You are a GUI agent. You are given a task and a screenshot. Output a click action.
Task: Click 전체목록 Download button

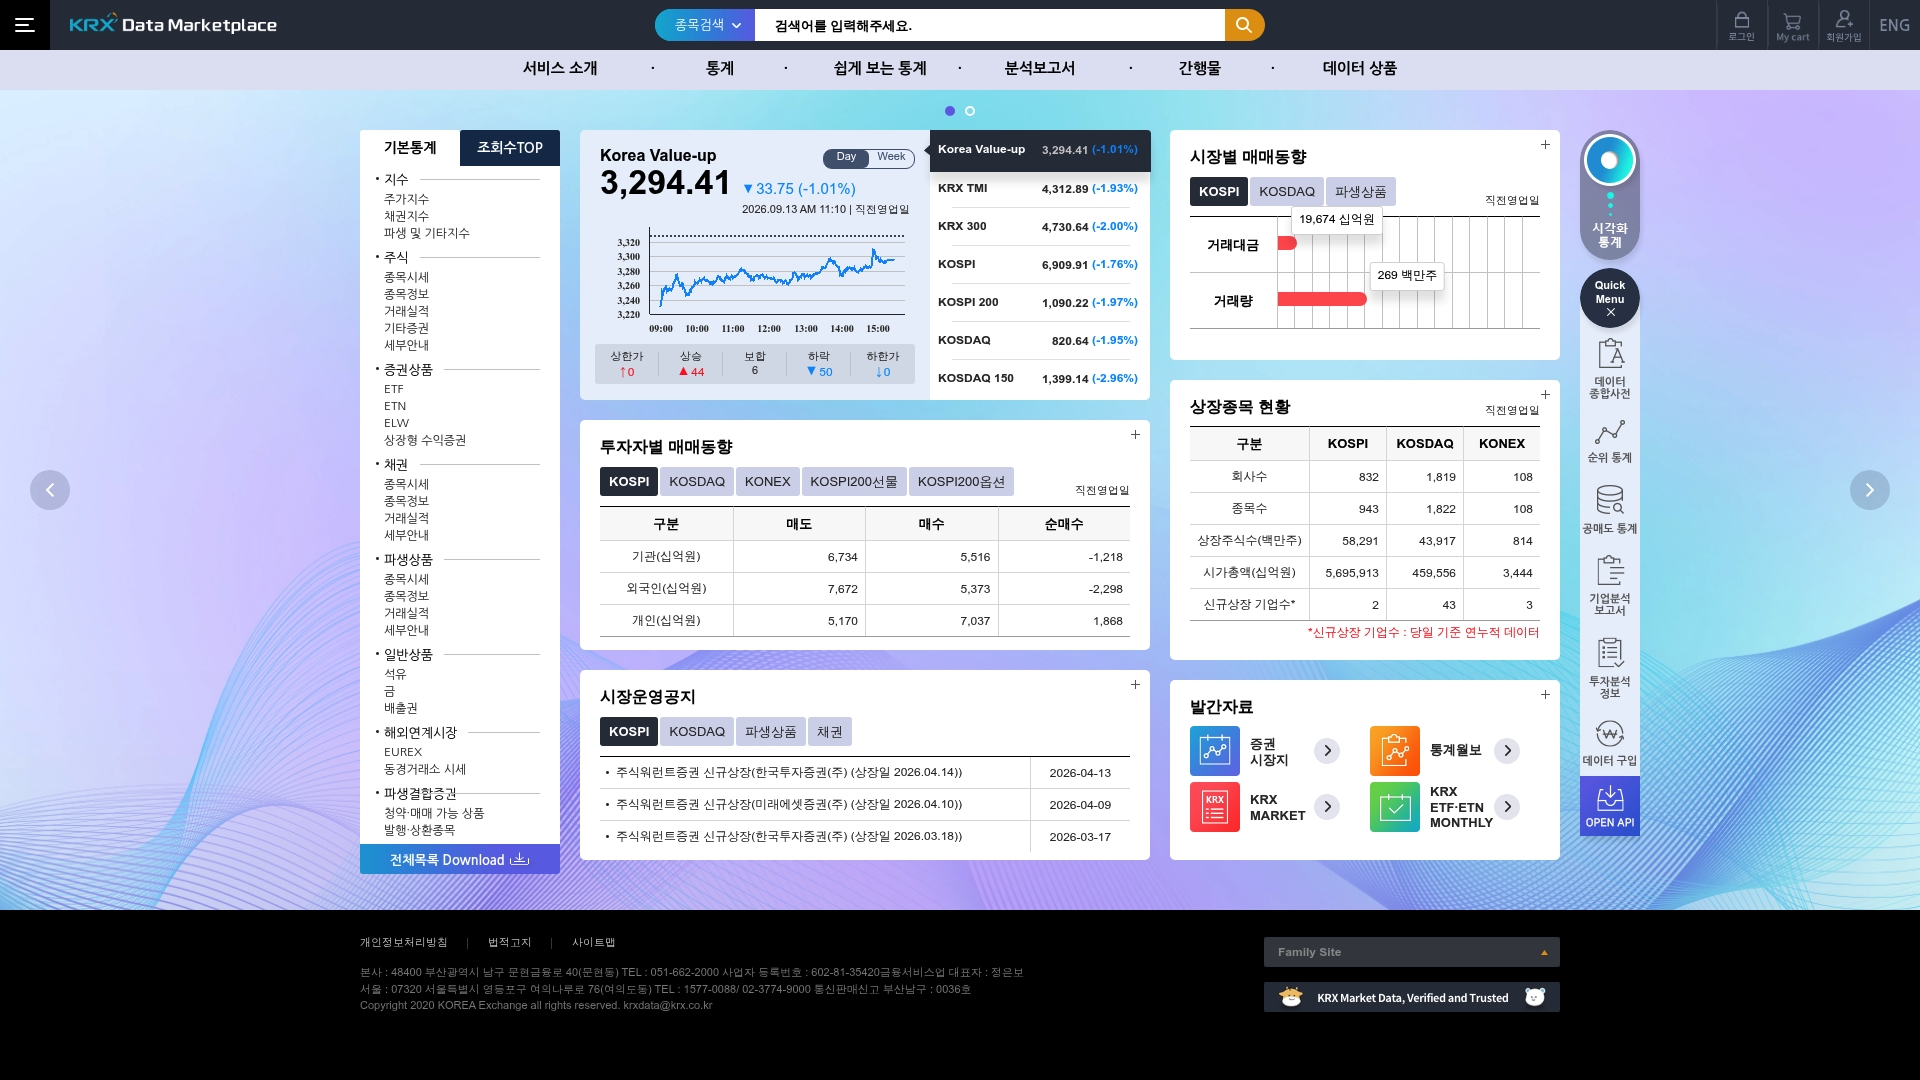click(x=460, y=860)
